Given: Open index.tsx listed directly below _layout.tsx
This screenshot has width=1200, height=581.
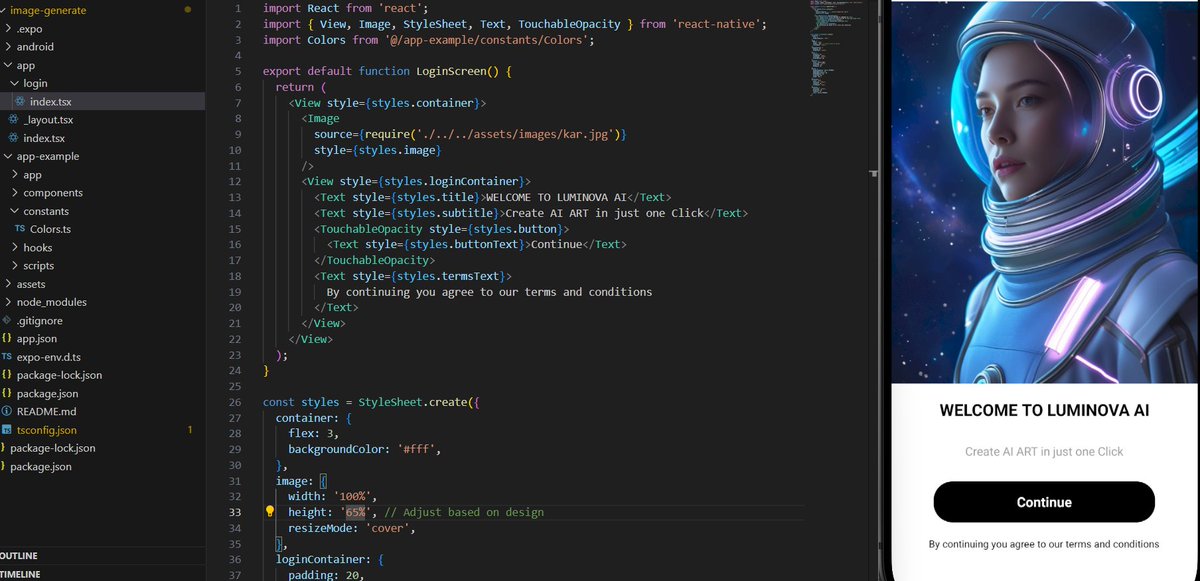Looking at the screenshot, I should 44,138.
